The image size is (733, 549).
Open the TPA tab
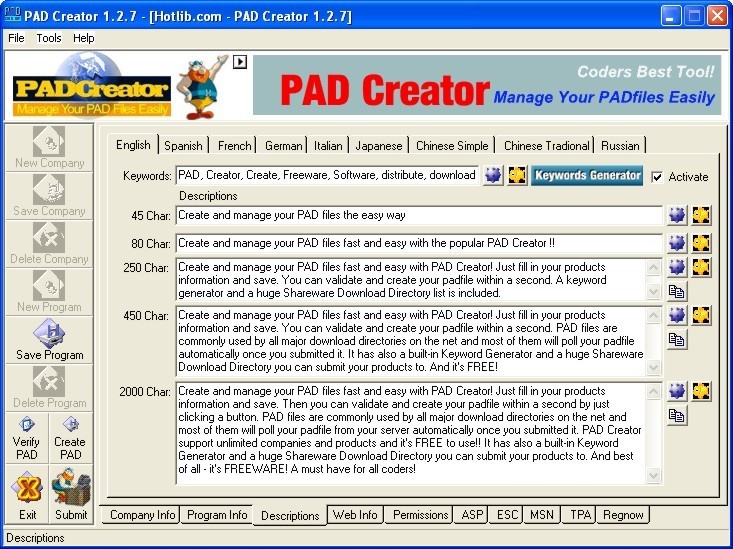click(580, 515)
